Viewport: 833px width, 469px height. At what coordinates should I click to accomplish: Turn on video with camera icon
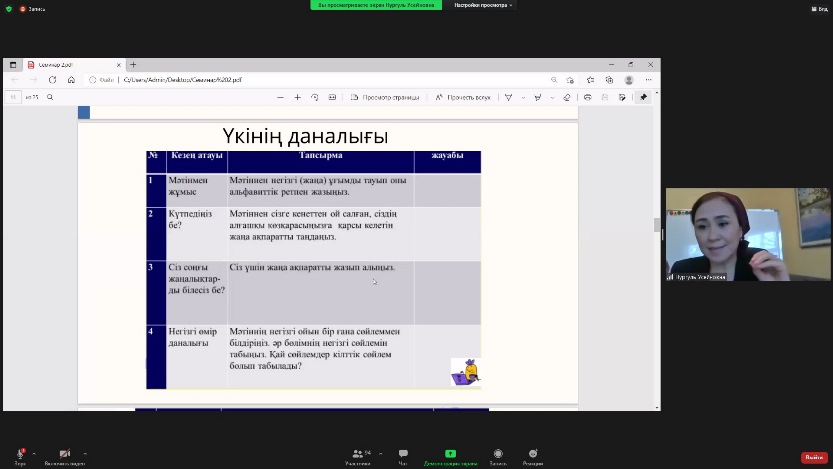(x=65, y=454)
